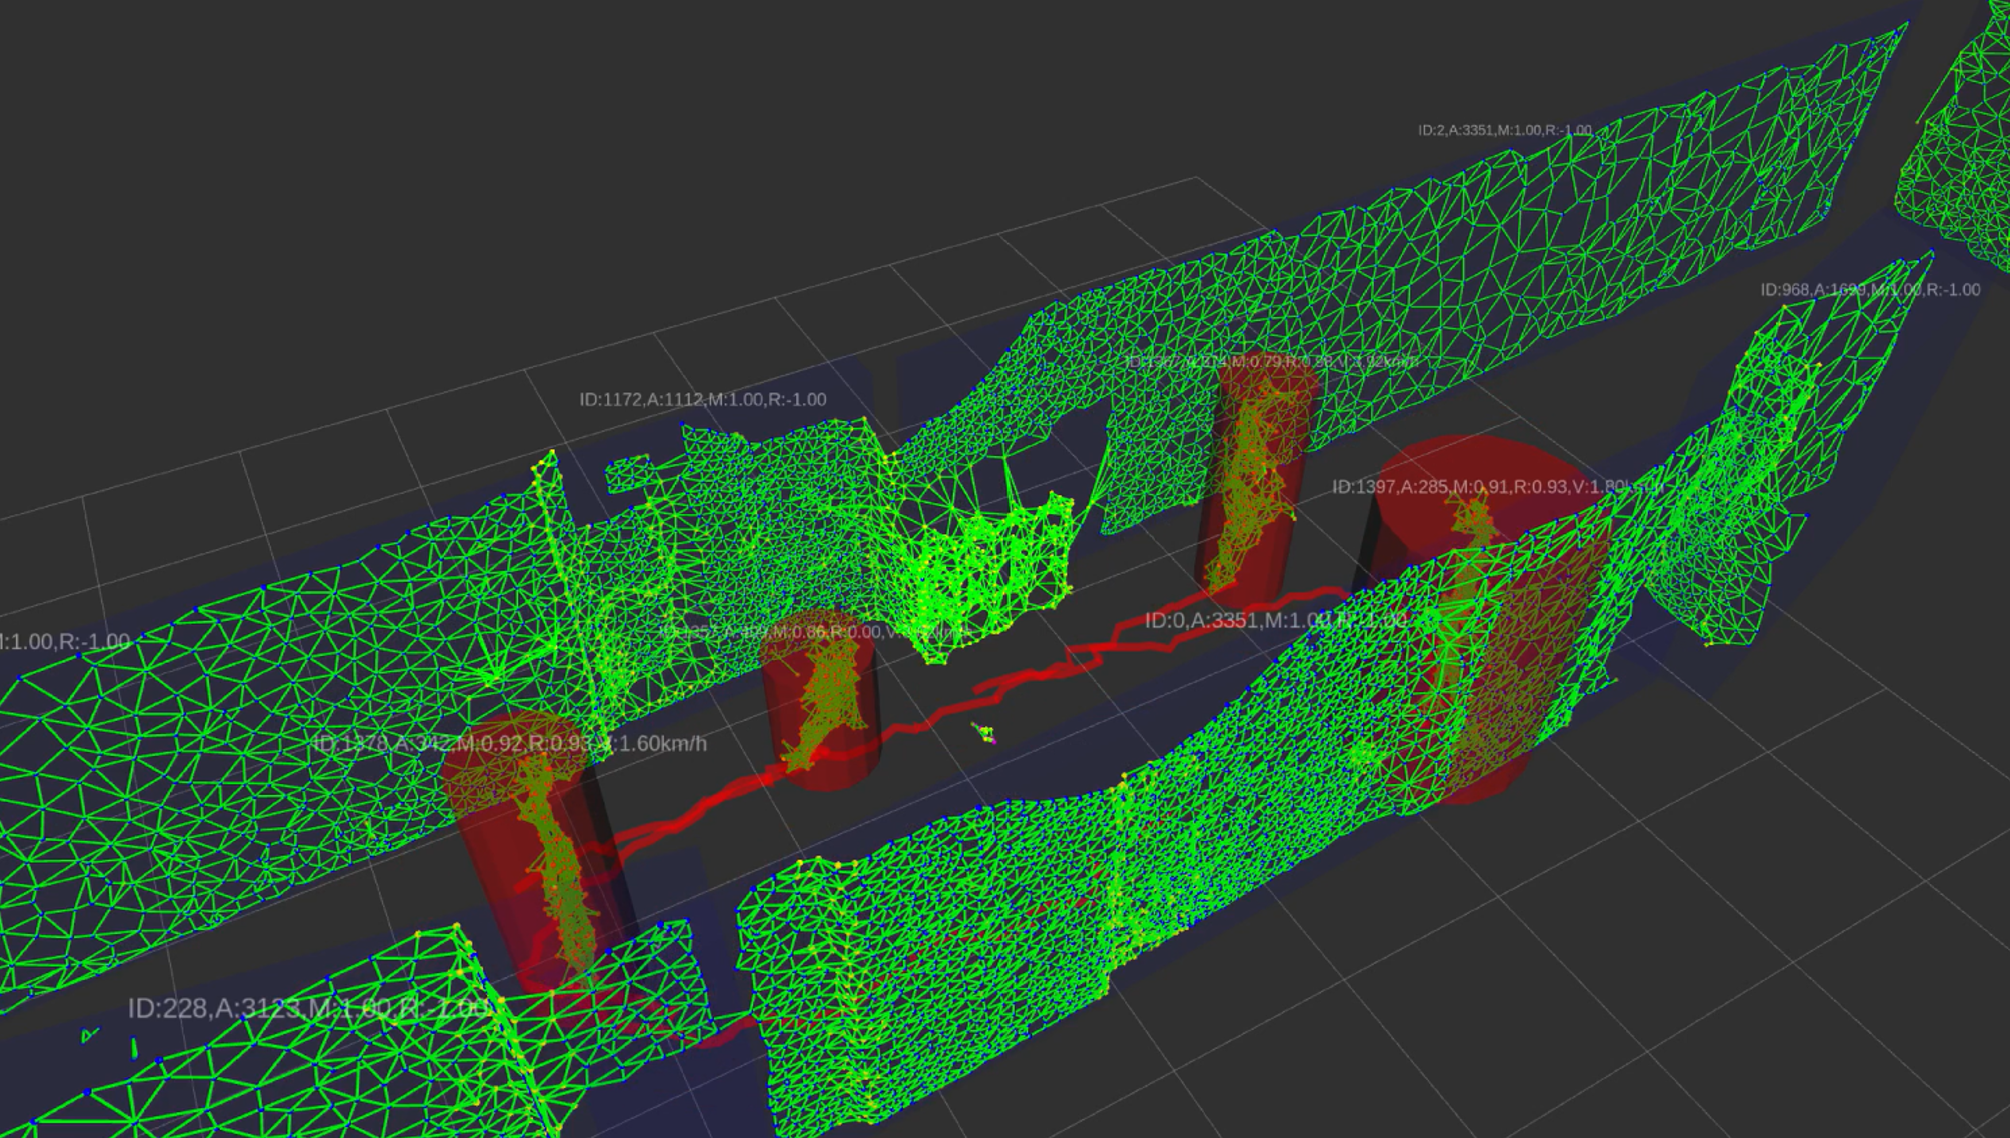Click the small multicolored robot marker on the ground

[985, 735]
